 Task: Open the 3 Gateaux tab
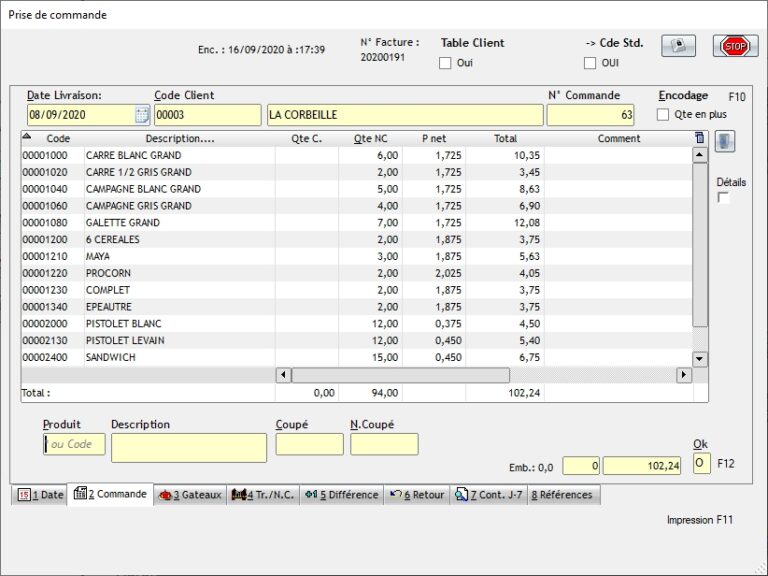pyautogui.click(x=190, y=495)
